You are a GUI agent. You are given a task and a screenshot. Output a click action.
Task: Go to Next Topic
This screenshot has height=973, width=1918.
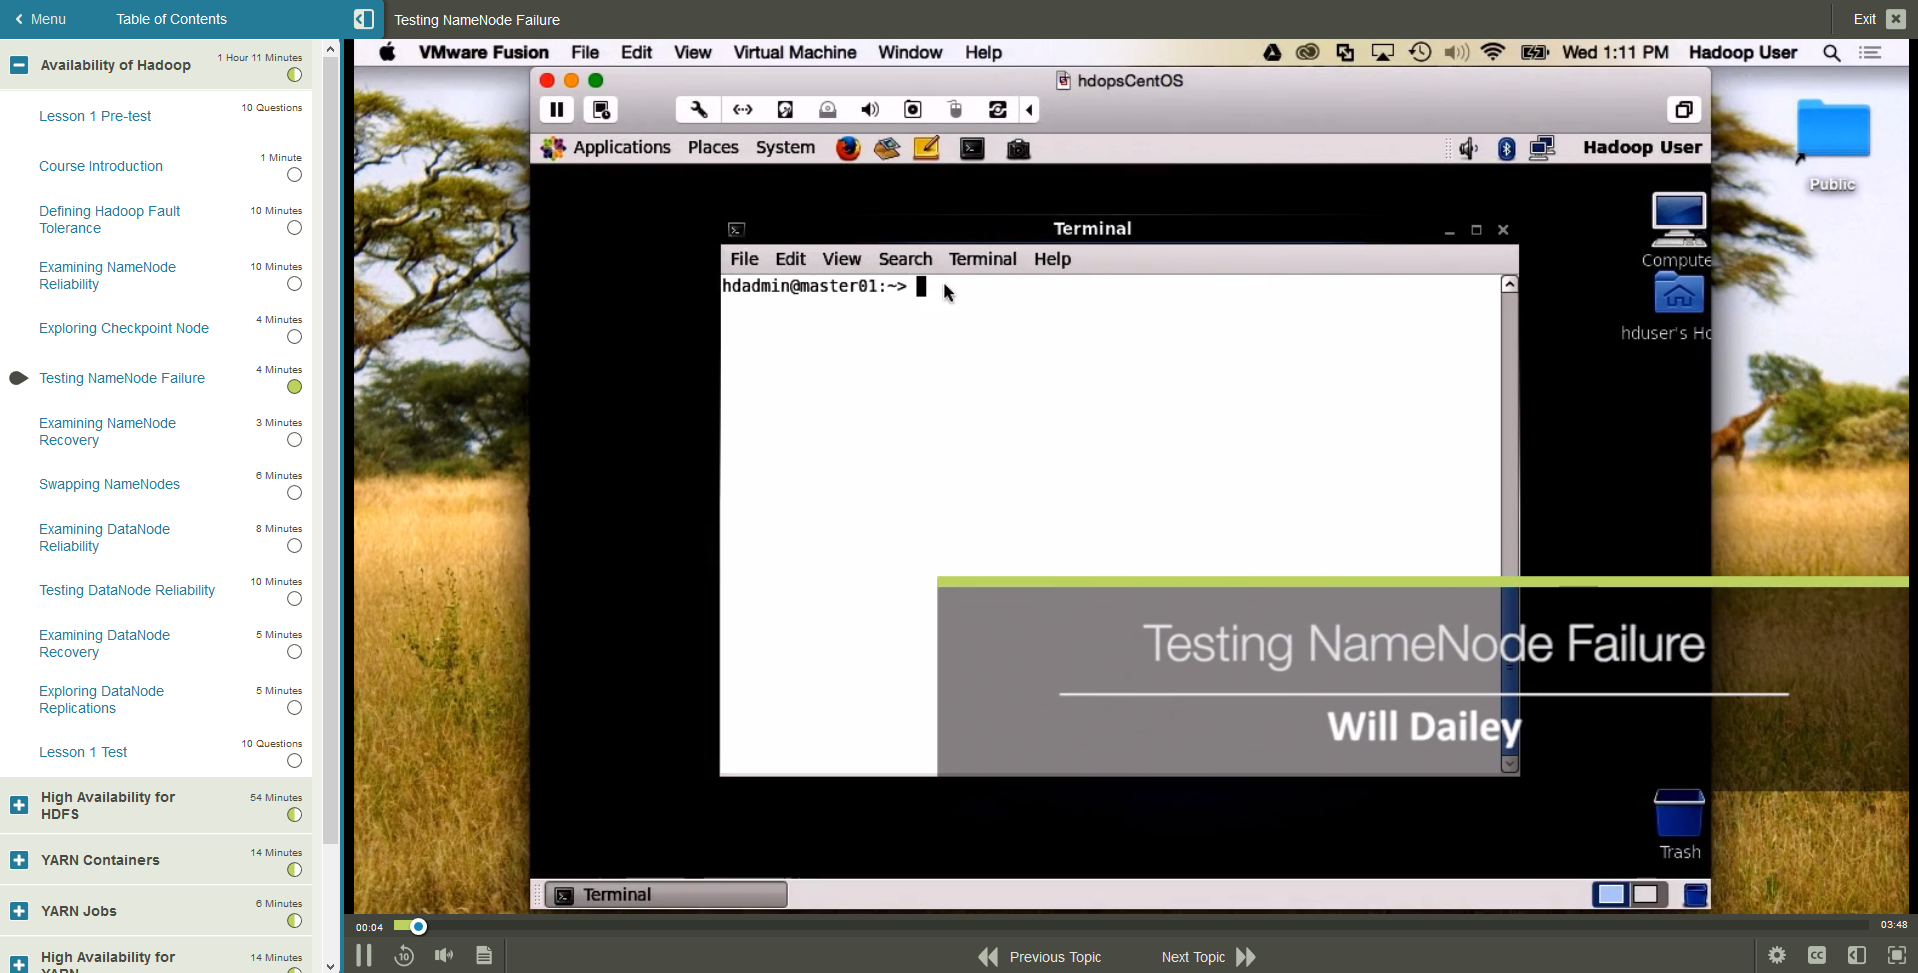tap(1207, 957)
